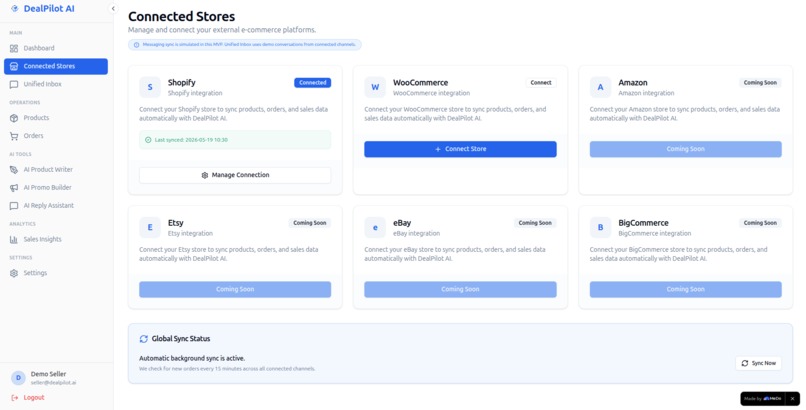Viewport: 806px width, 410px height.
Task: Close the Made by badge
Action: (x=793, y=399)
